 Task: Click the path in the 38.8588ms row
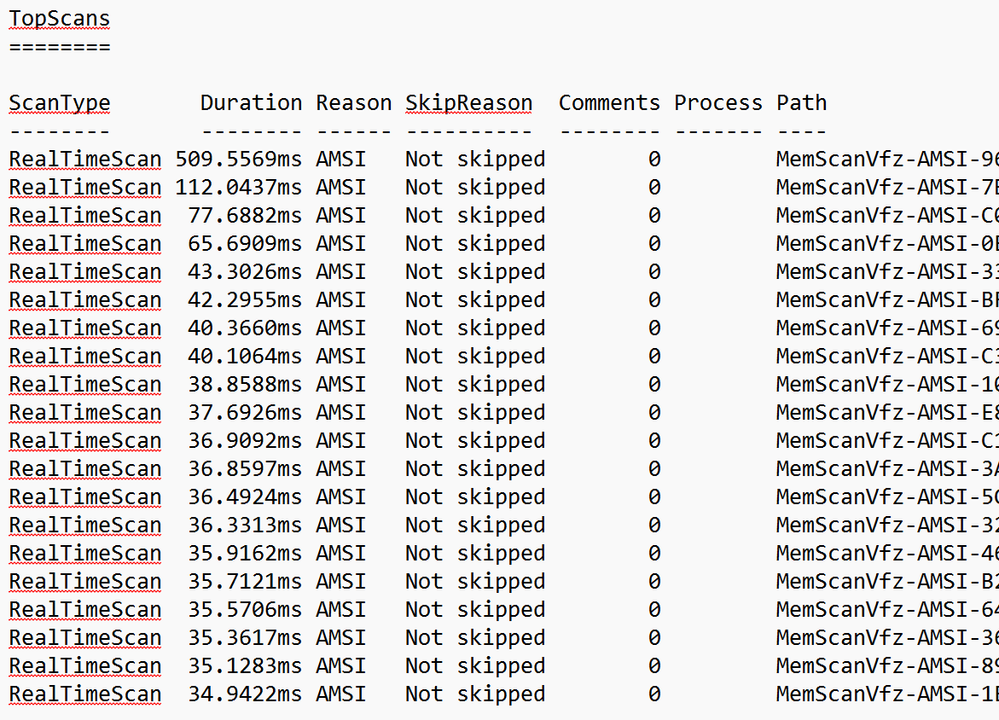886,385
